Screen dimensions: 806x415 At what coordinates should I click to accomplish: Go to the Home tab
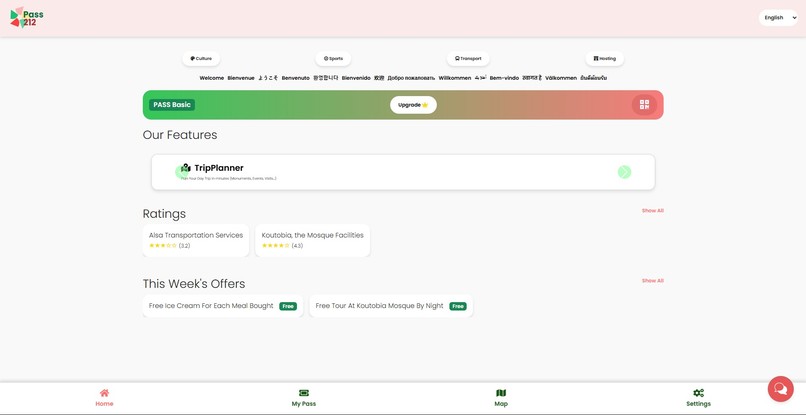point(104,398)
